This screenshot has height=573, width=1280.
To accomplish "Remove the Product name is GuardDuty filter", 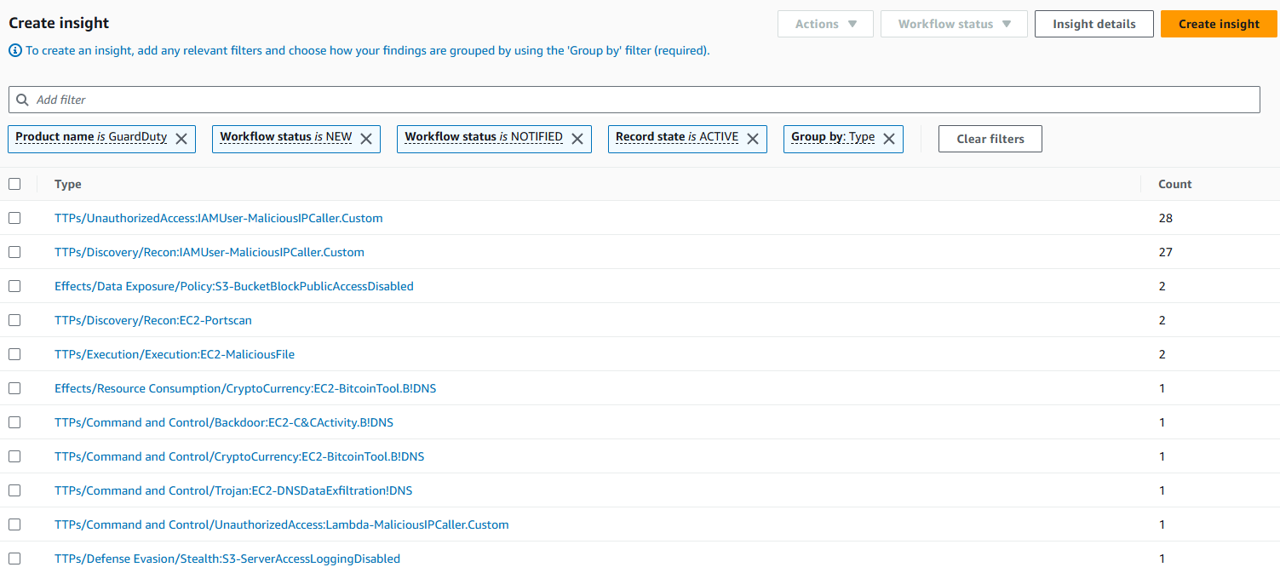I will pyautogui.click(x=181, y=139).
